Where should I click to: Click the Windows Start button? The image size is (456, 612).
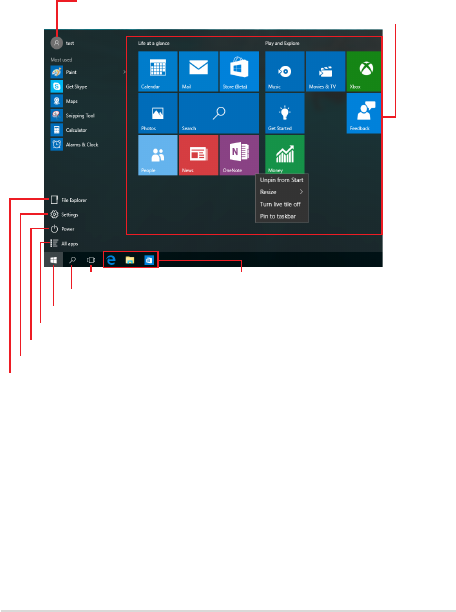[54, 260]
